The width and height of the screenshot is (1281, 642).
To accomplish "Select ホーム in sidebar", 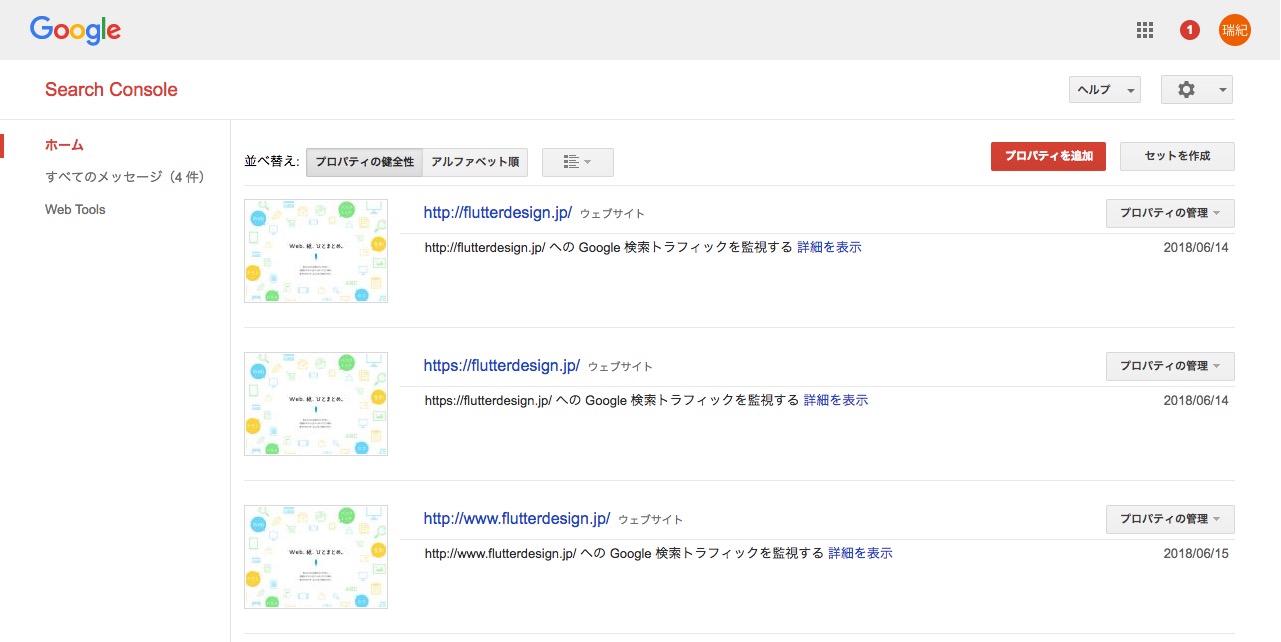I will 64,145.
